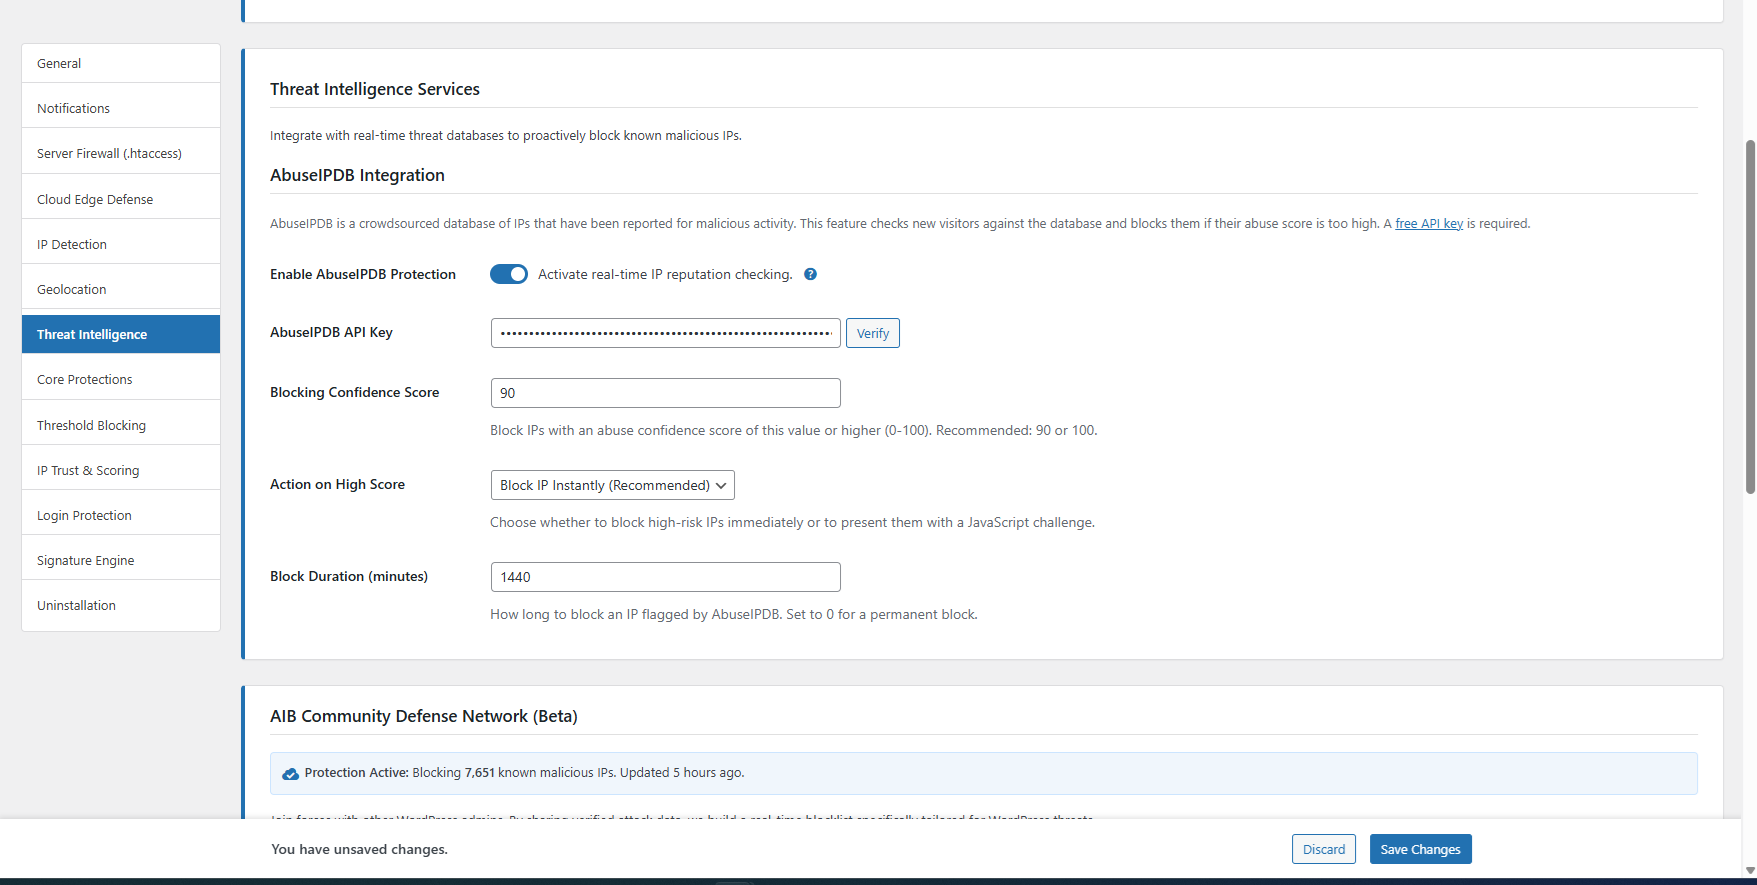Open Threshold Blocking tab
The width and height of the screenshot is (1757, 885).
click(121, 425)
